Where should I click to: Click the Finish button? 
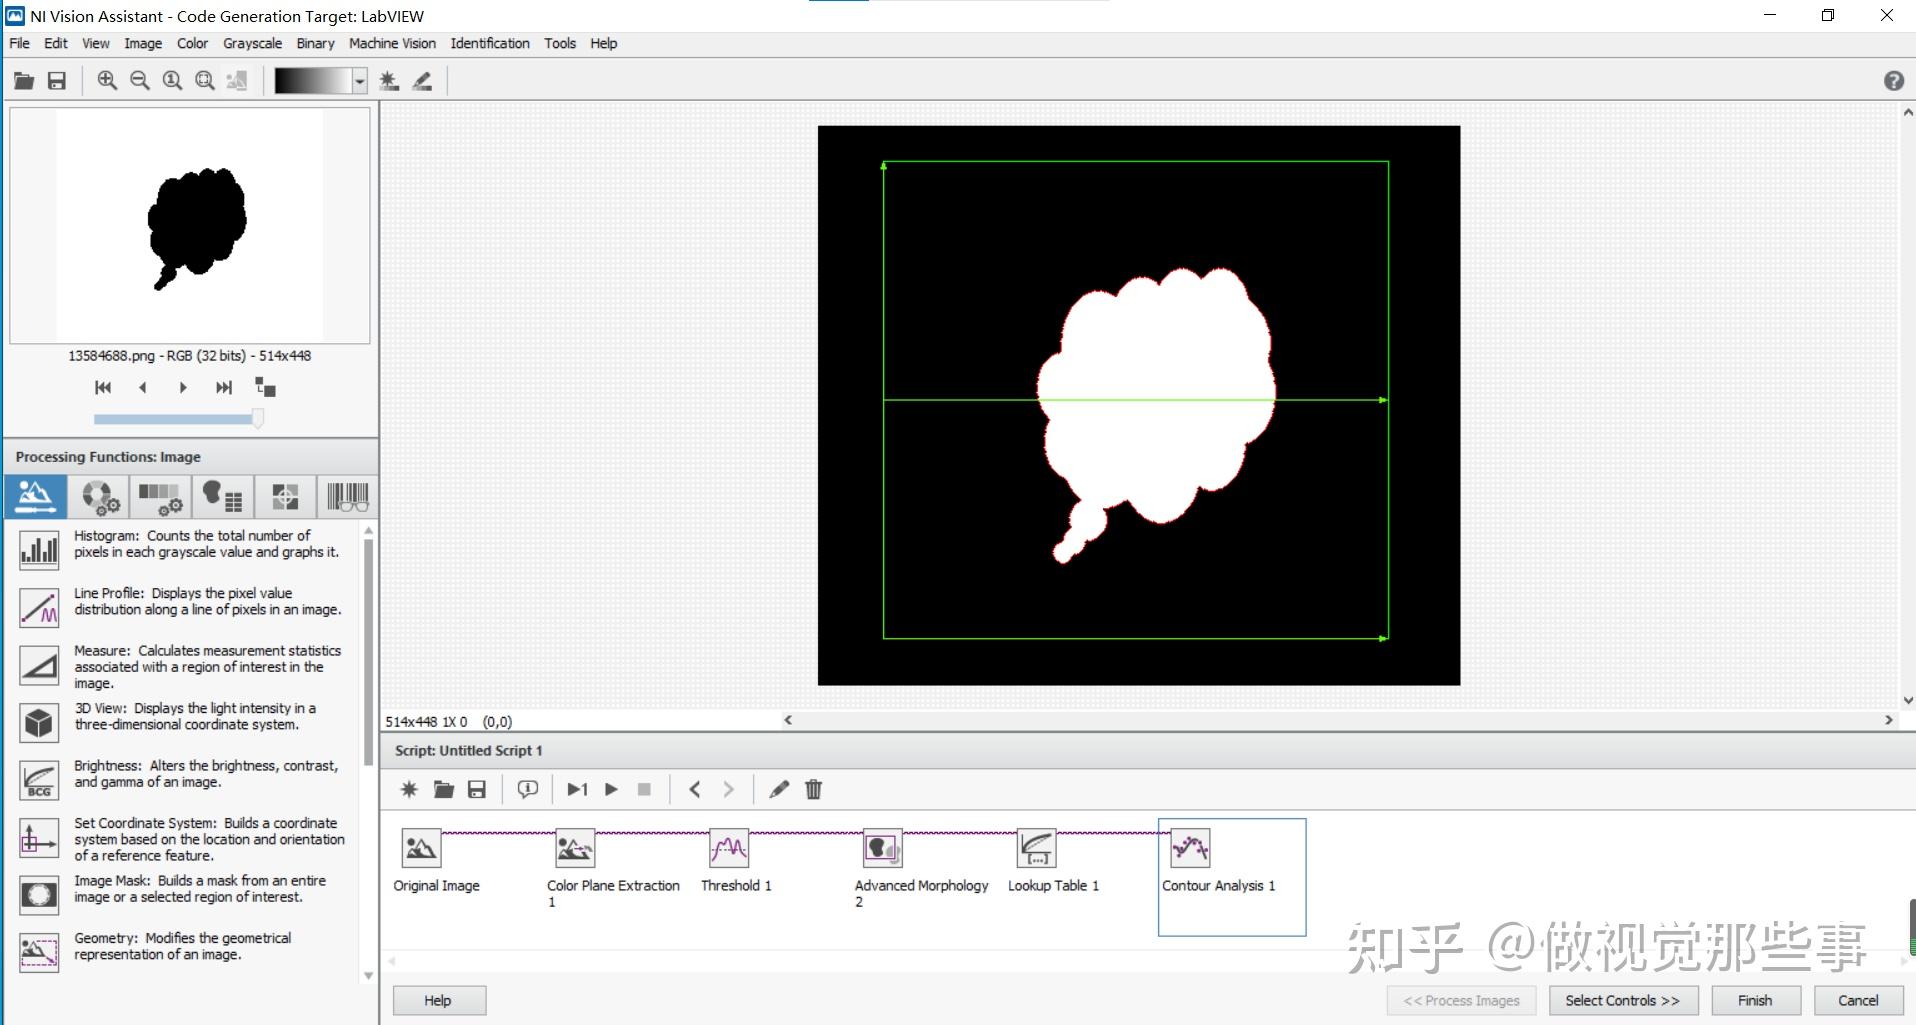pyautogui.click(x=1753, y=999)
